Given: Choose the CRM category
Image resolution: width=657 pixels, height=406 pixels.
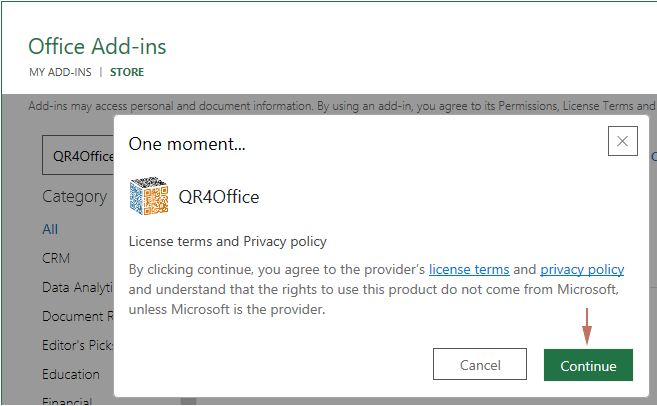Looking at the screenshot, I should click(x=56, y=258).
